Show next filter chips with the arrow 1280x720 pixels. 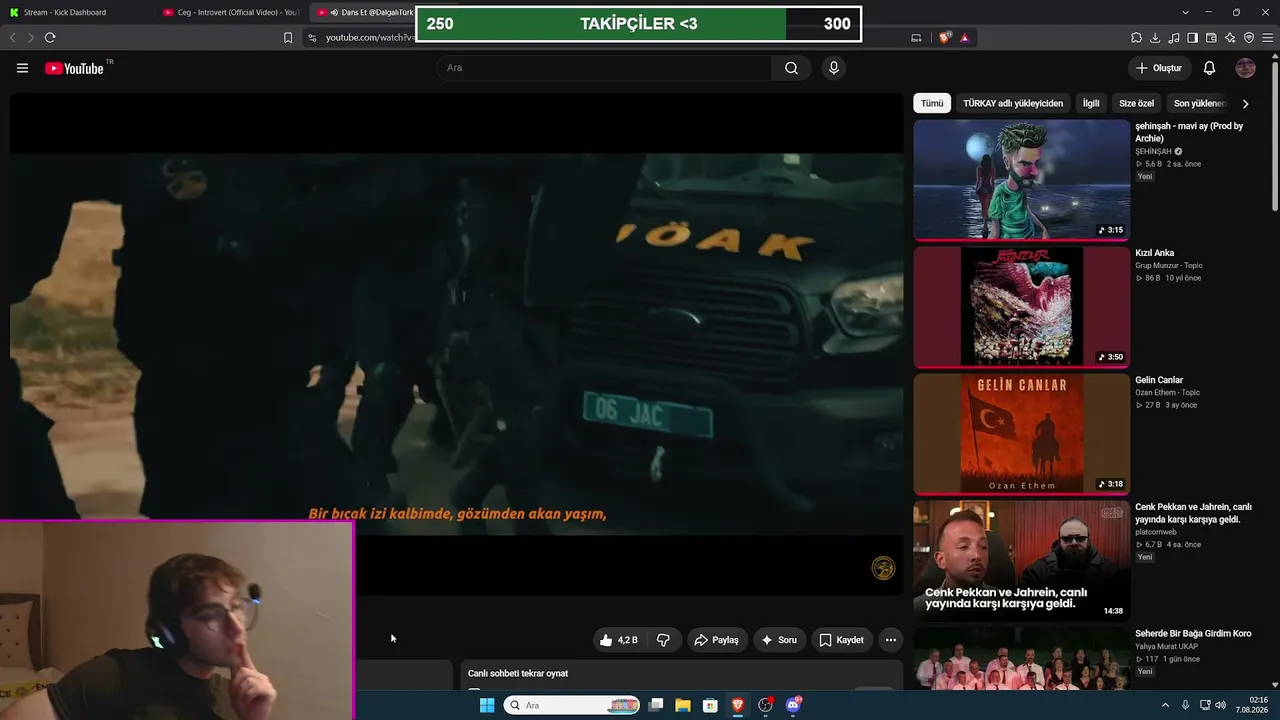coord(1245,103)
